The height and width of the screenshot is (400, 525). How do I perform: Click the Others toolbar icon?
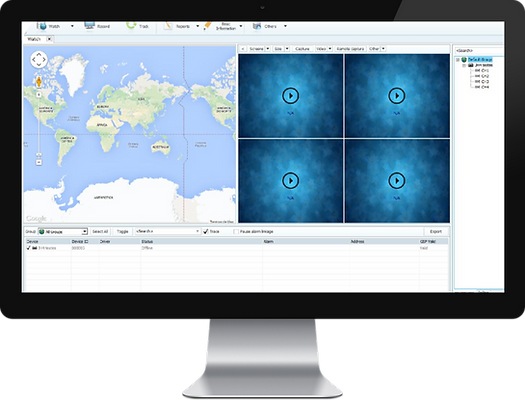click(x=257, y=26)
